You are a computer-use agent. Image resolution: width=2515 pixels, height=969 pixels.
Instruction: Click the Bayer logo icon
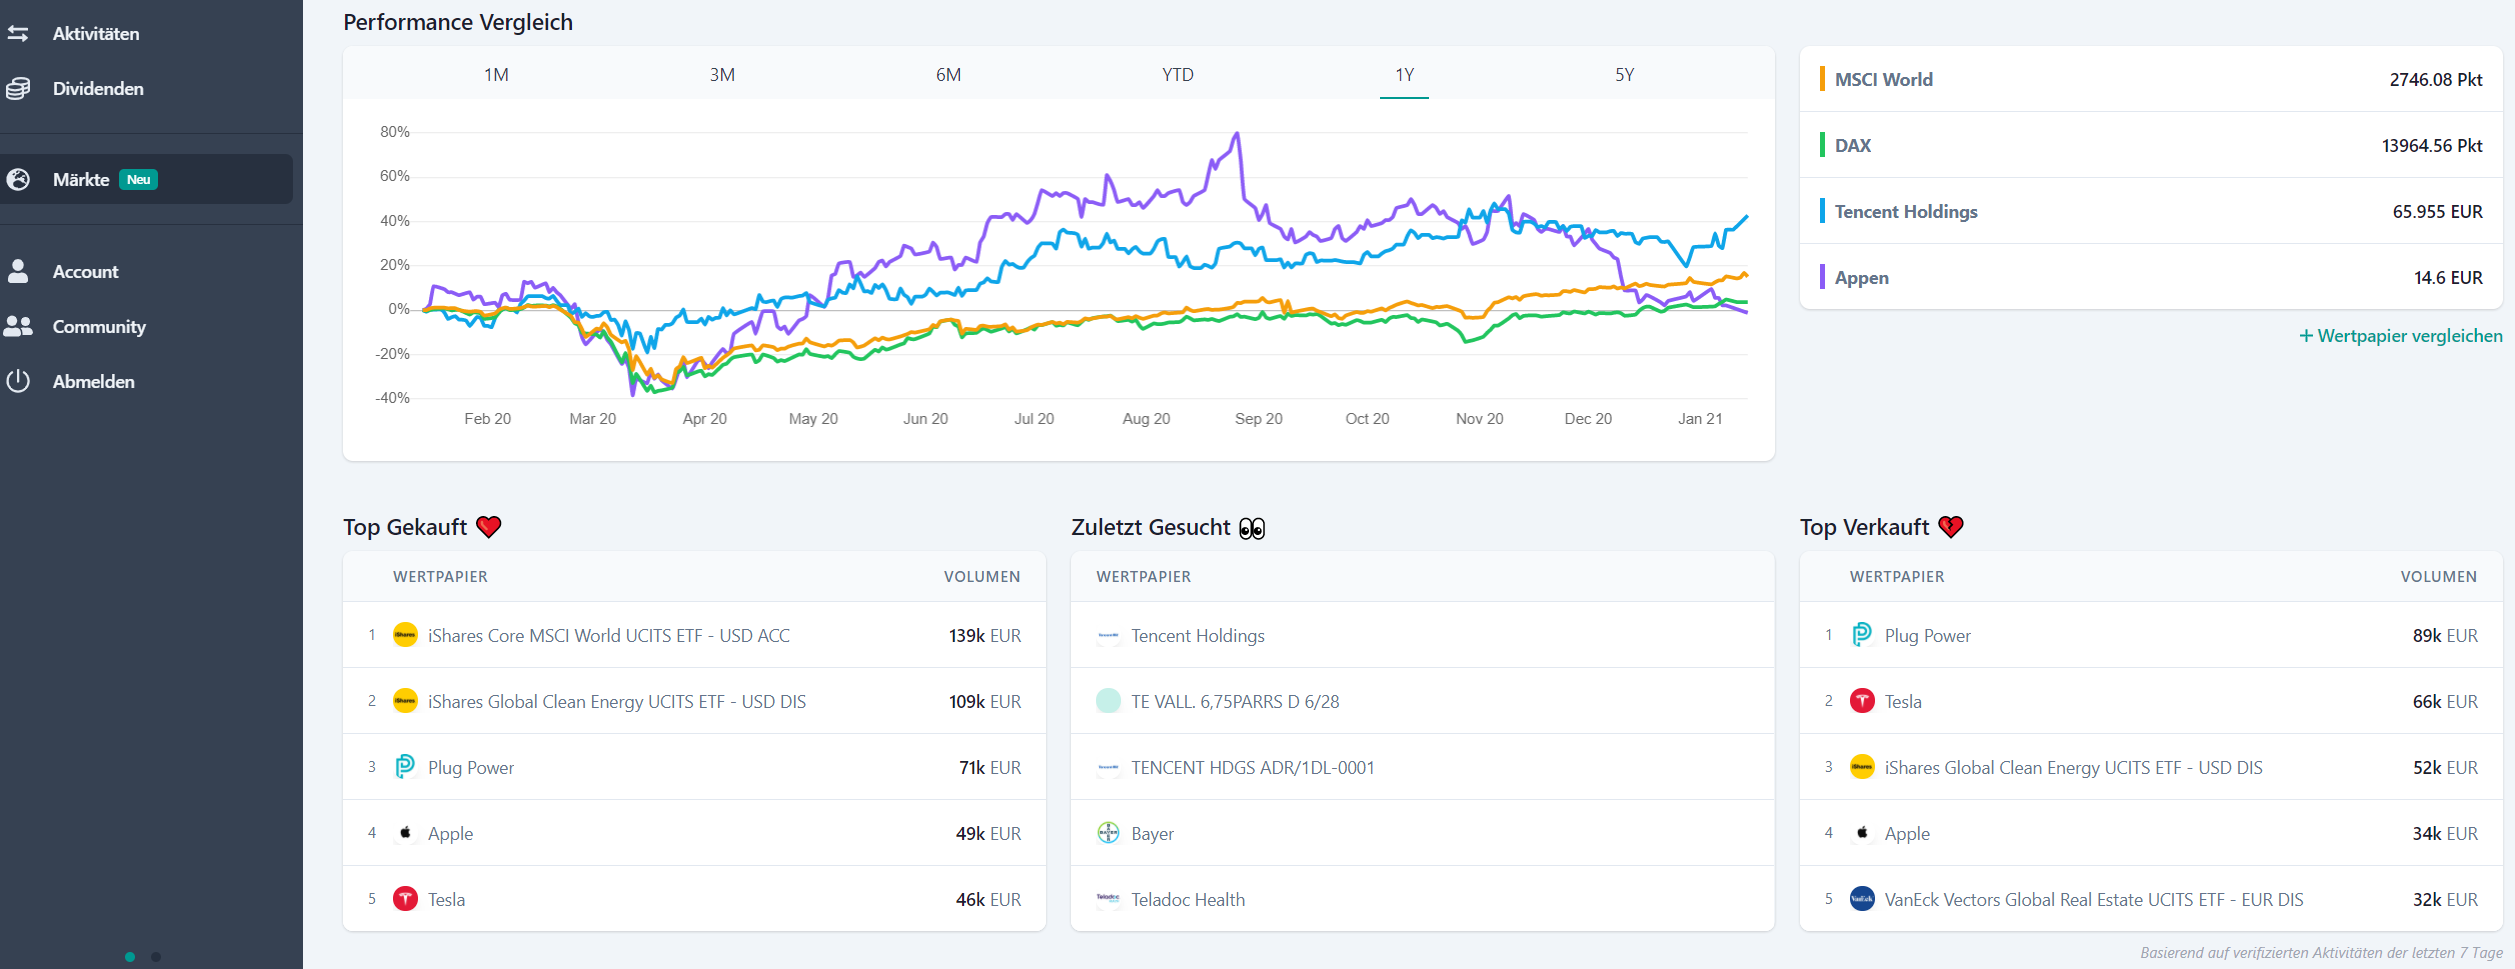point(1108,833)
